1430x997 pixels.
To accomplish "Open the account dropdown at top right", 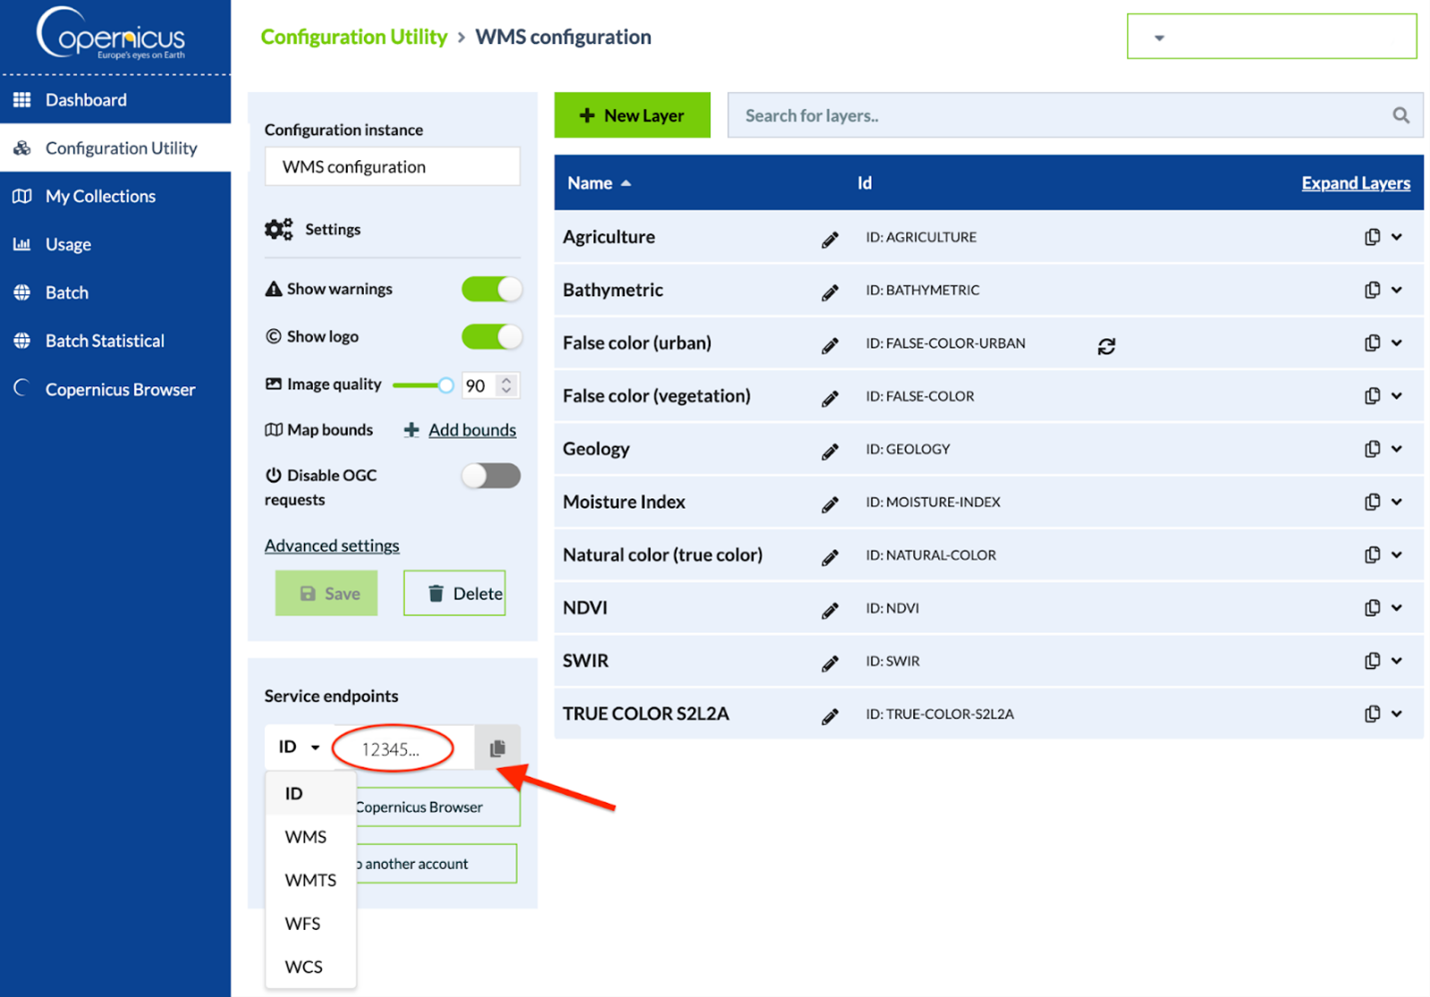I will [1270, 37].
